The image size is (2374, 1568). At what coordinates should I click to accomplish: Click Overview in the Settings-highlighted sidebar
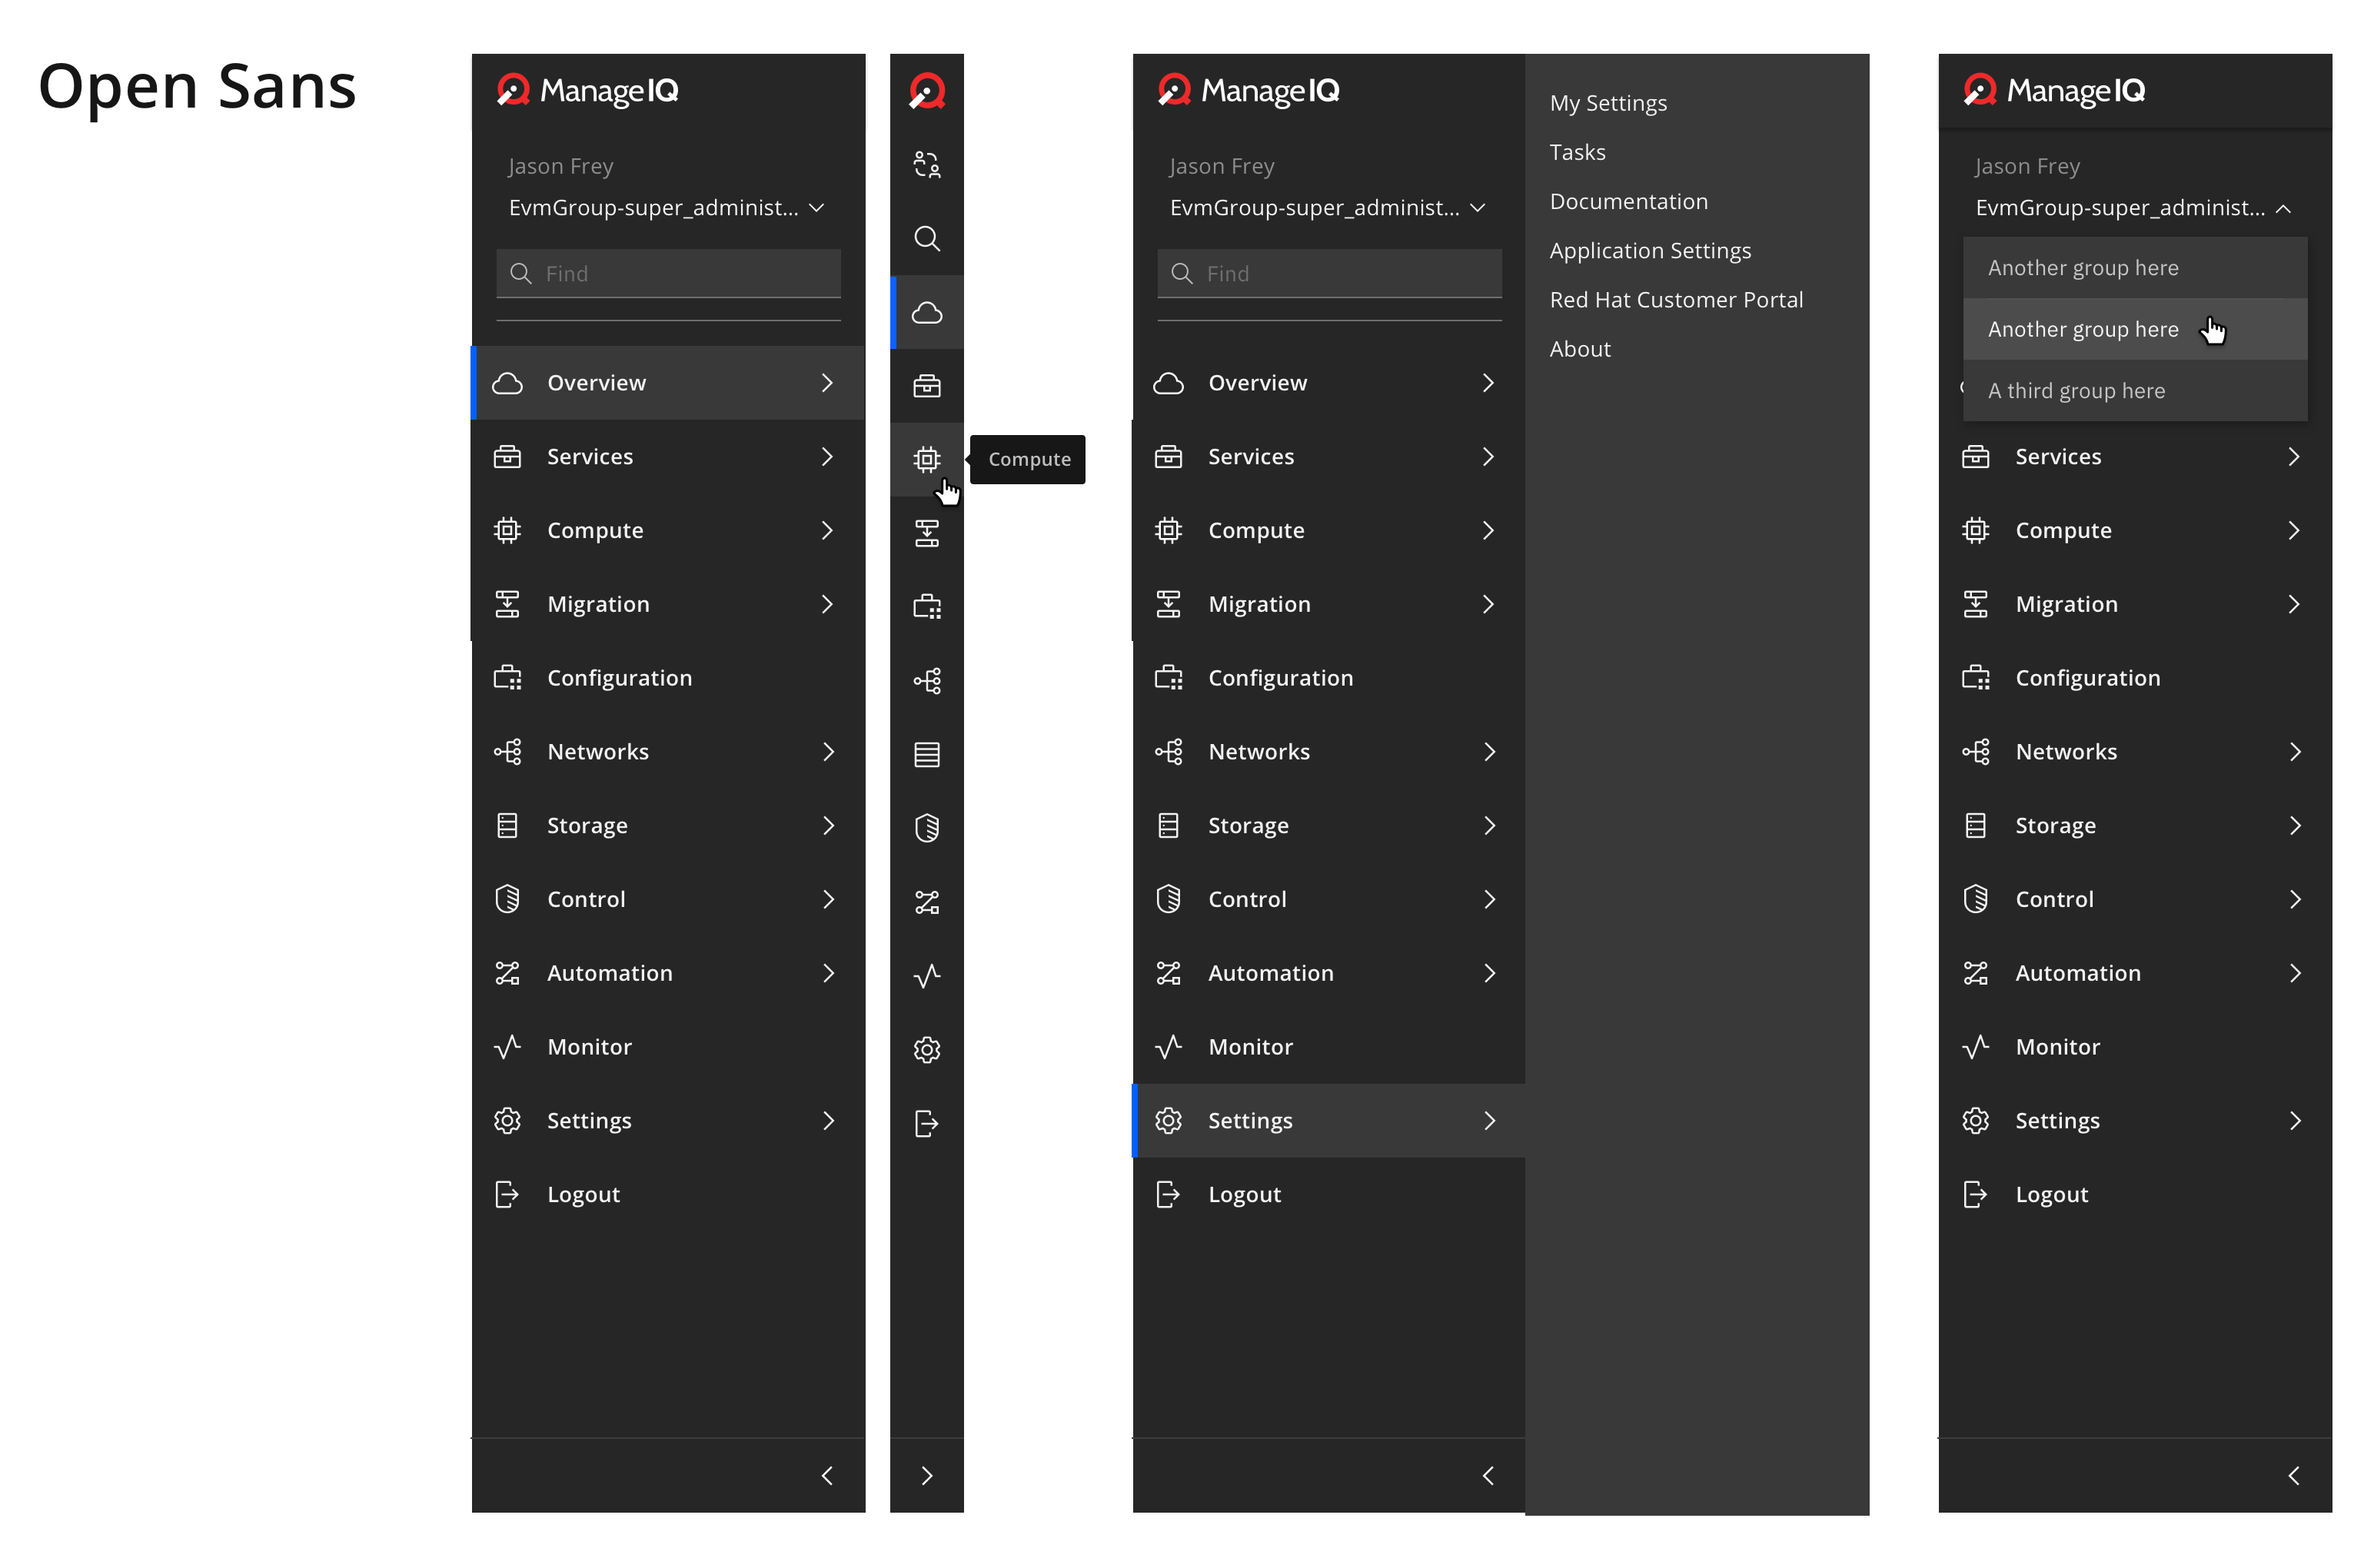coord(1329,382)
